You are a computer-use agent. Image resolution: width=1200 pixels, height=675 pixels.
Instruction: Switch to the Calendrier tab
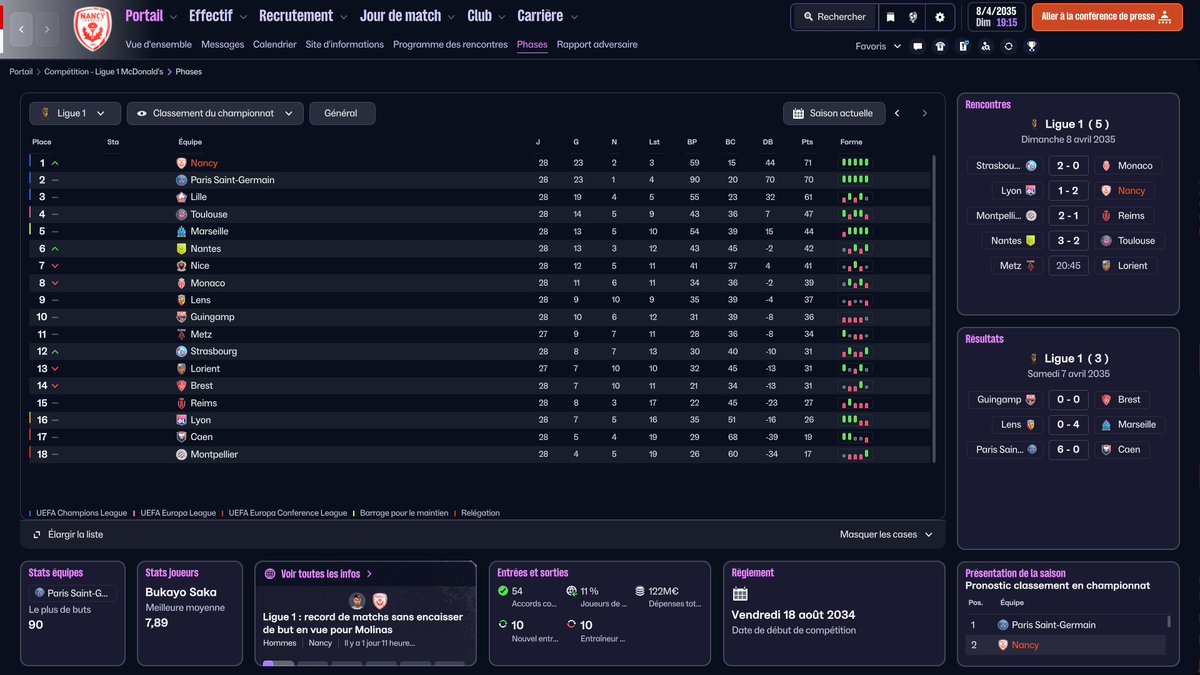[x=275, y=44]
